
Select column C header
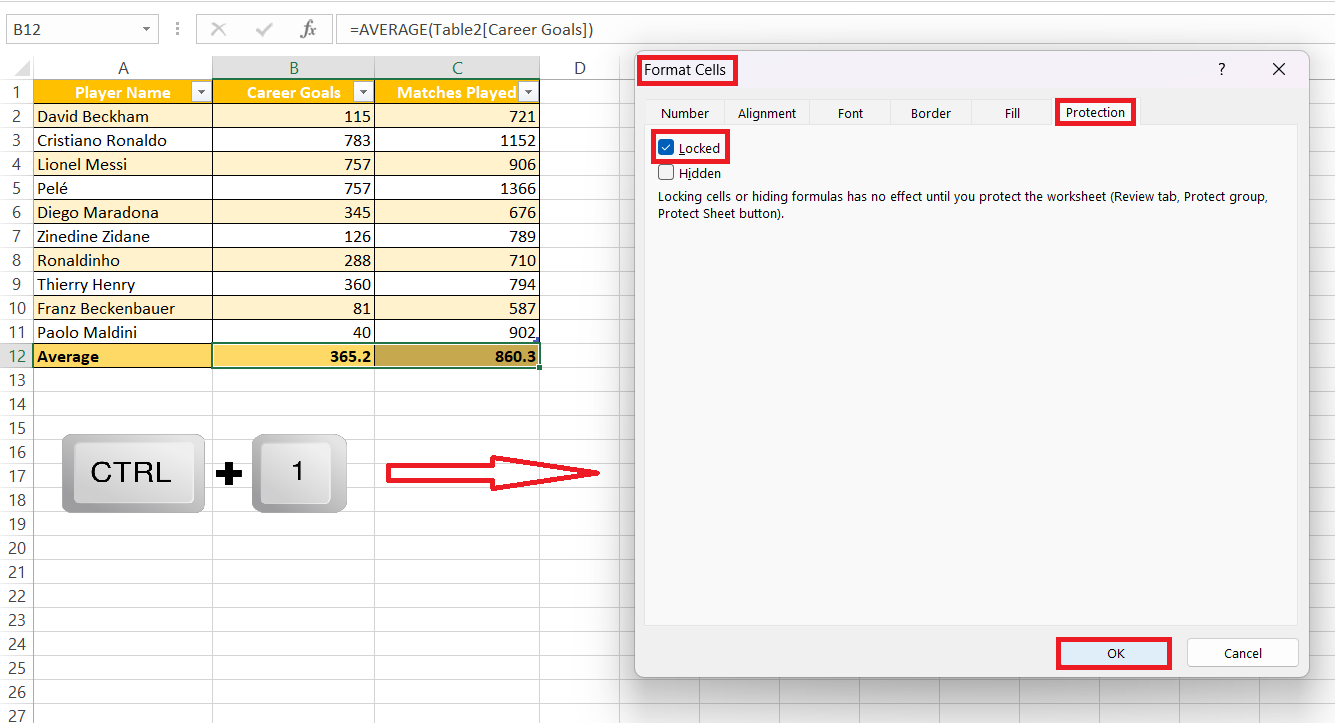(x=457, y=68)
